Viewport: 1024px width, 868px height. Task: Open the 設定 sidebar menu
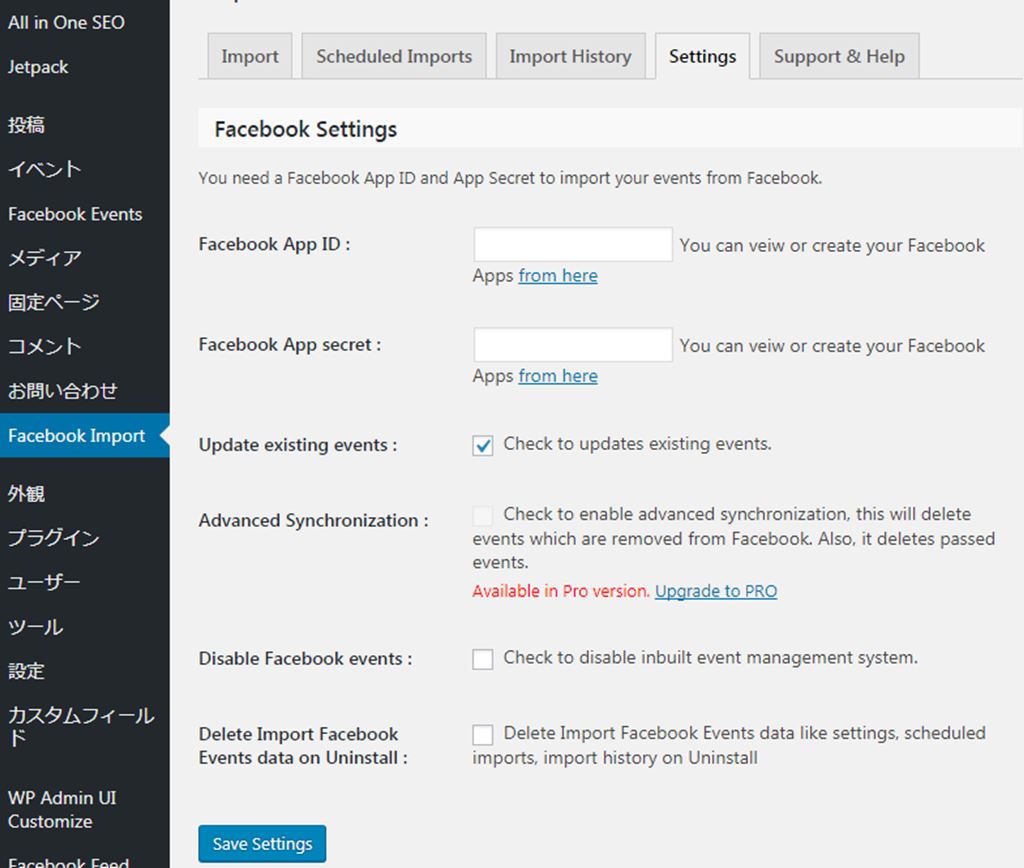pos(26,671)
